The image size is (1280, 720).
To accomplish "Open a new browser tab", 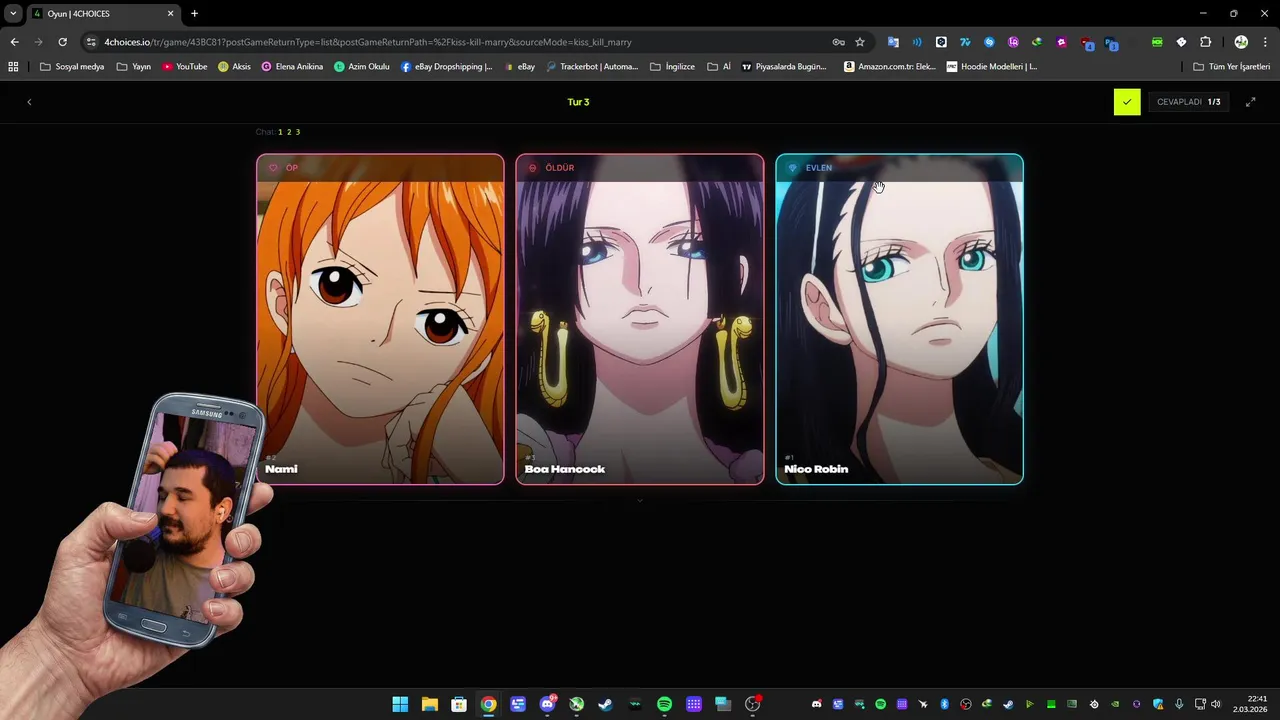I will [194, 14].
